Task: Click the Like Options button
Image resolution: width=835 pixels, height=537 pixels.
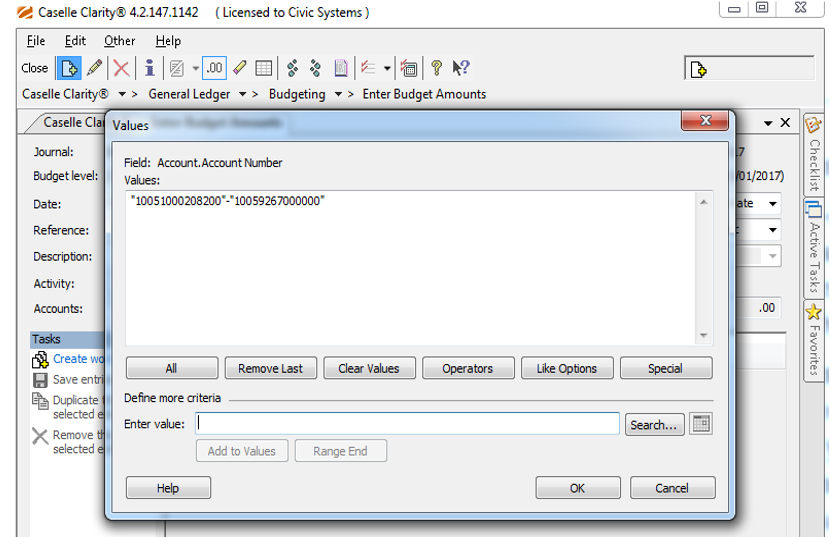Action: 567,368
